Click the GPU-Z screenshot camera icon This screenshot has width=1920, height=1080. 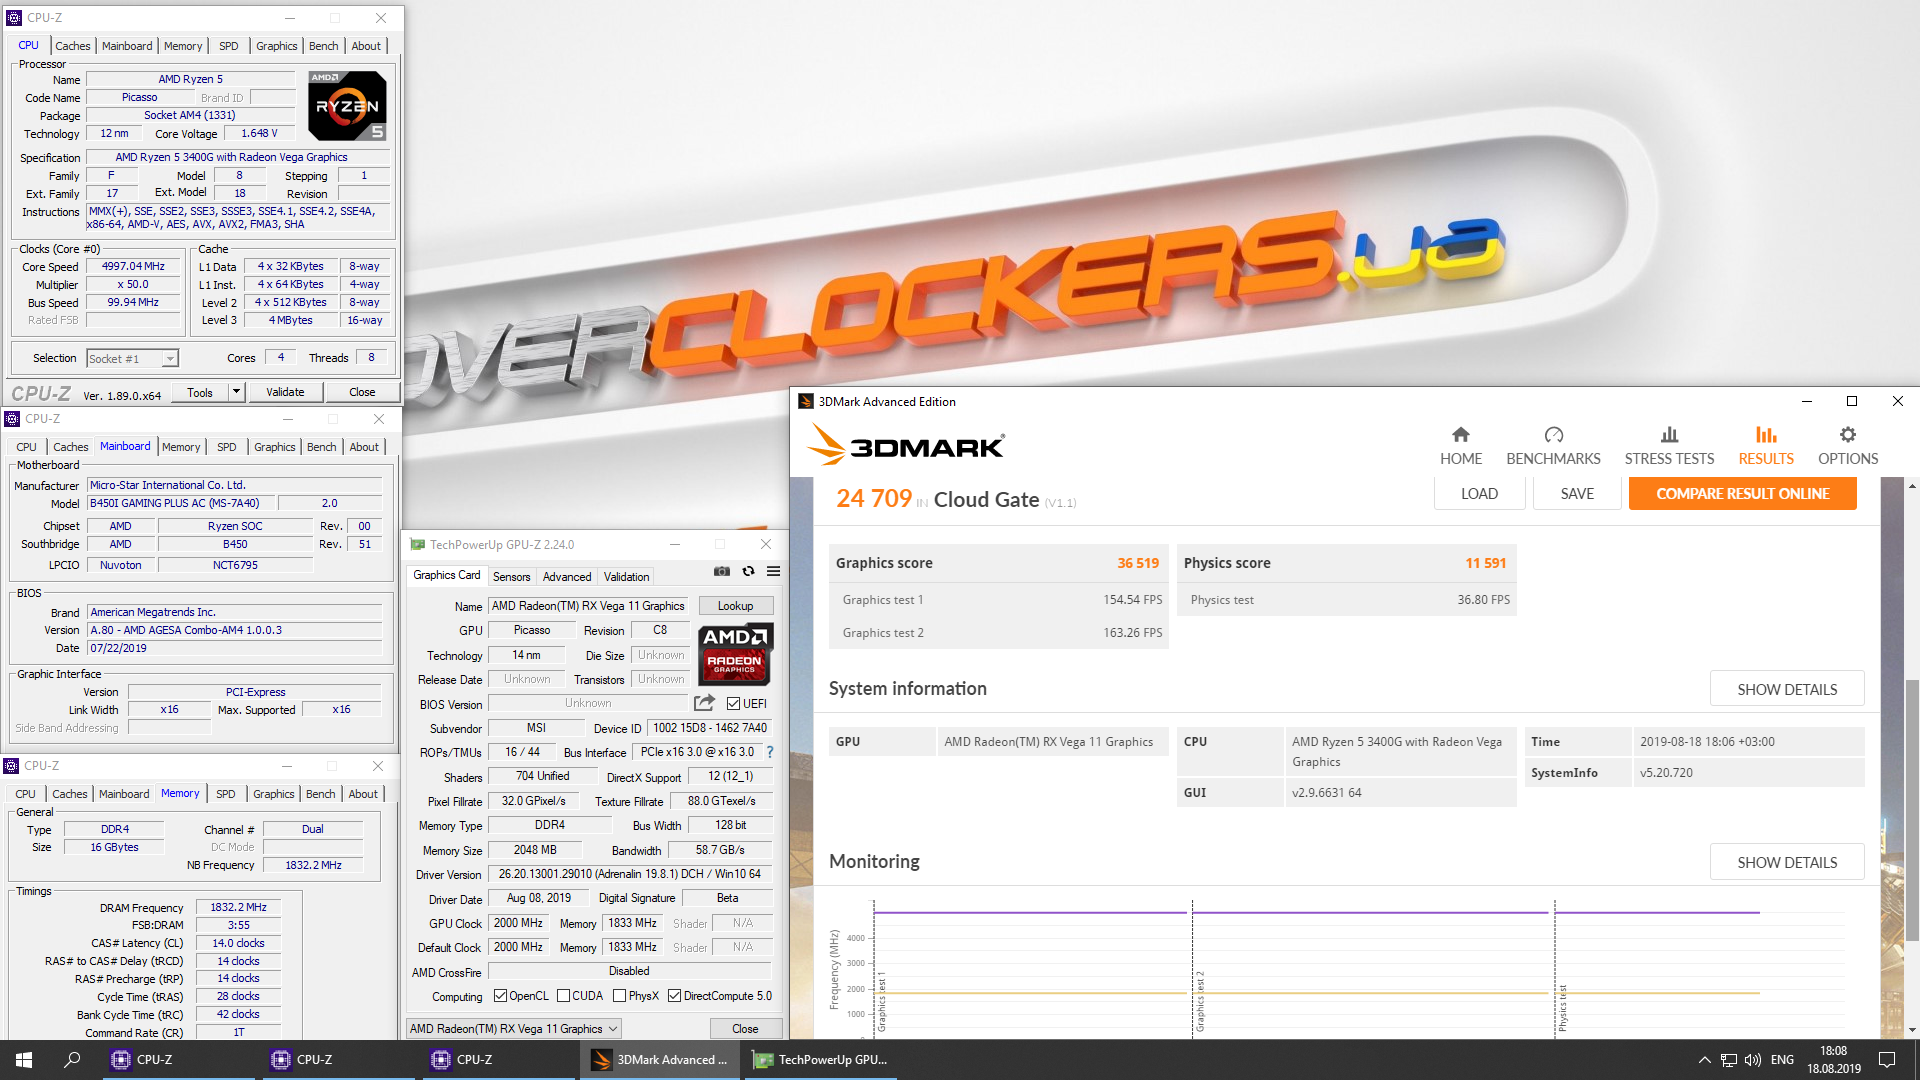(x=721, y=572)
